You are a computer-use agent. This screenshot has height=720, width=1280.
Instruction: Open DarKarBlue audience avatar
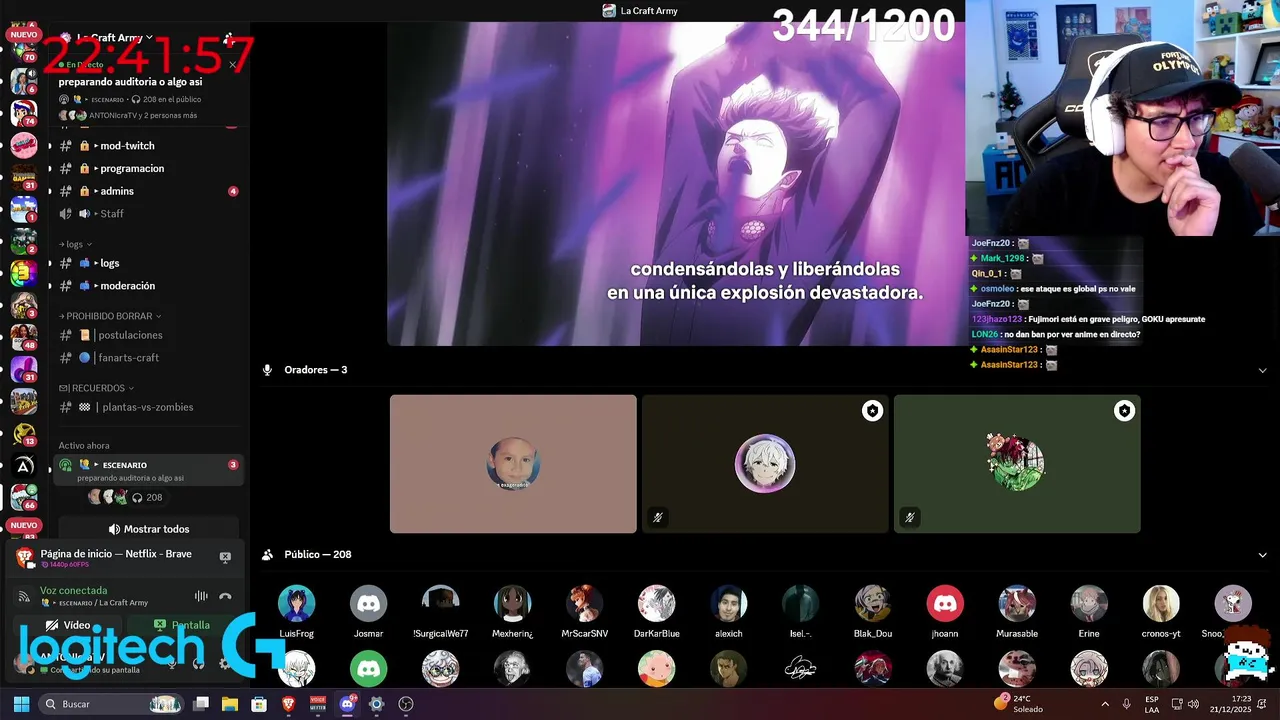point(657,604)
